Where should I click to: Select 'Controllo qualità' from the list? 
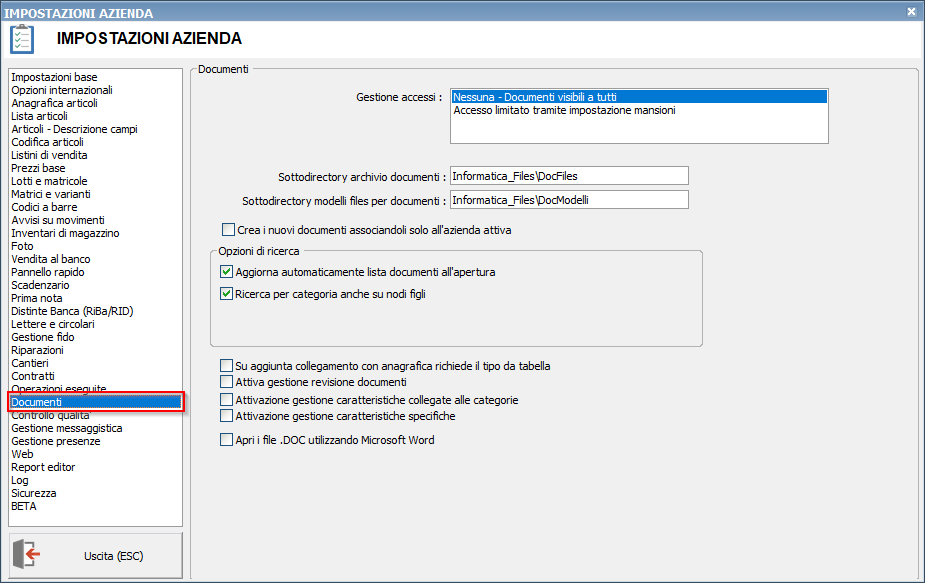[x=50, y=415]
